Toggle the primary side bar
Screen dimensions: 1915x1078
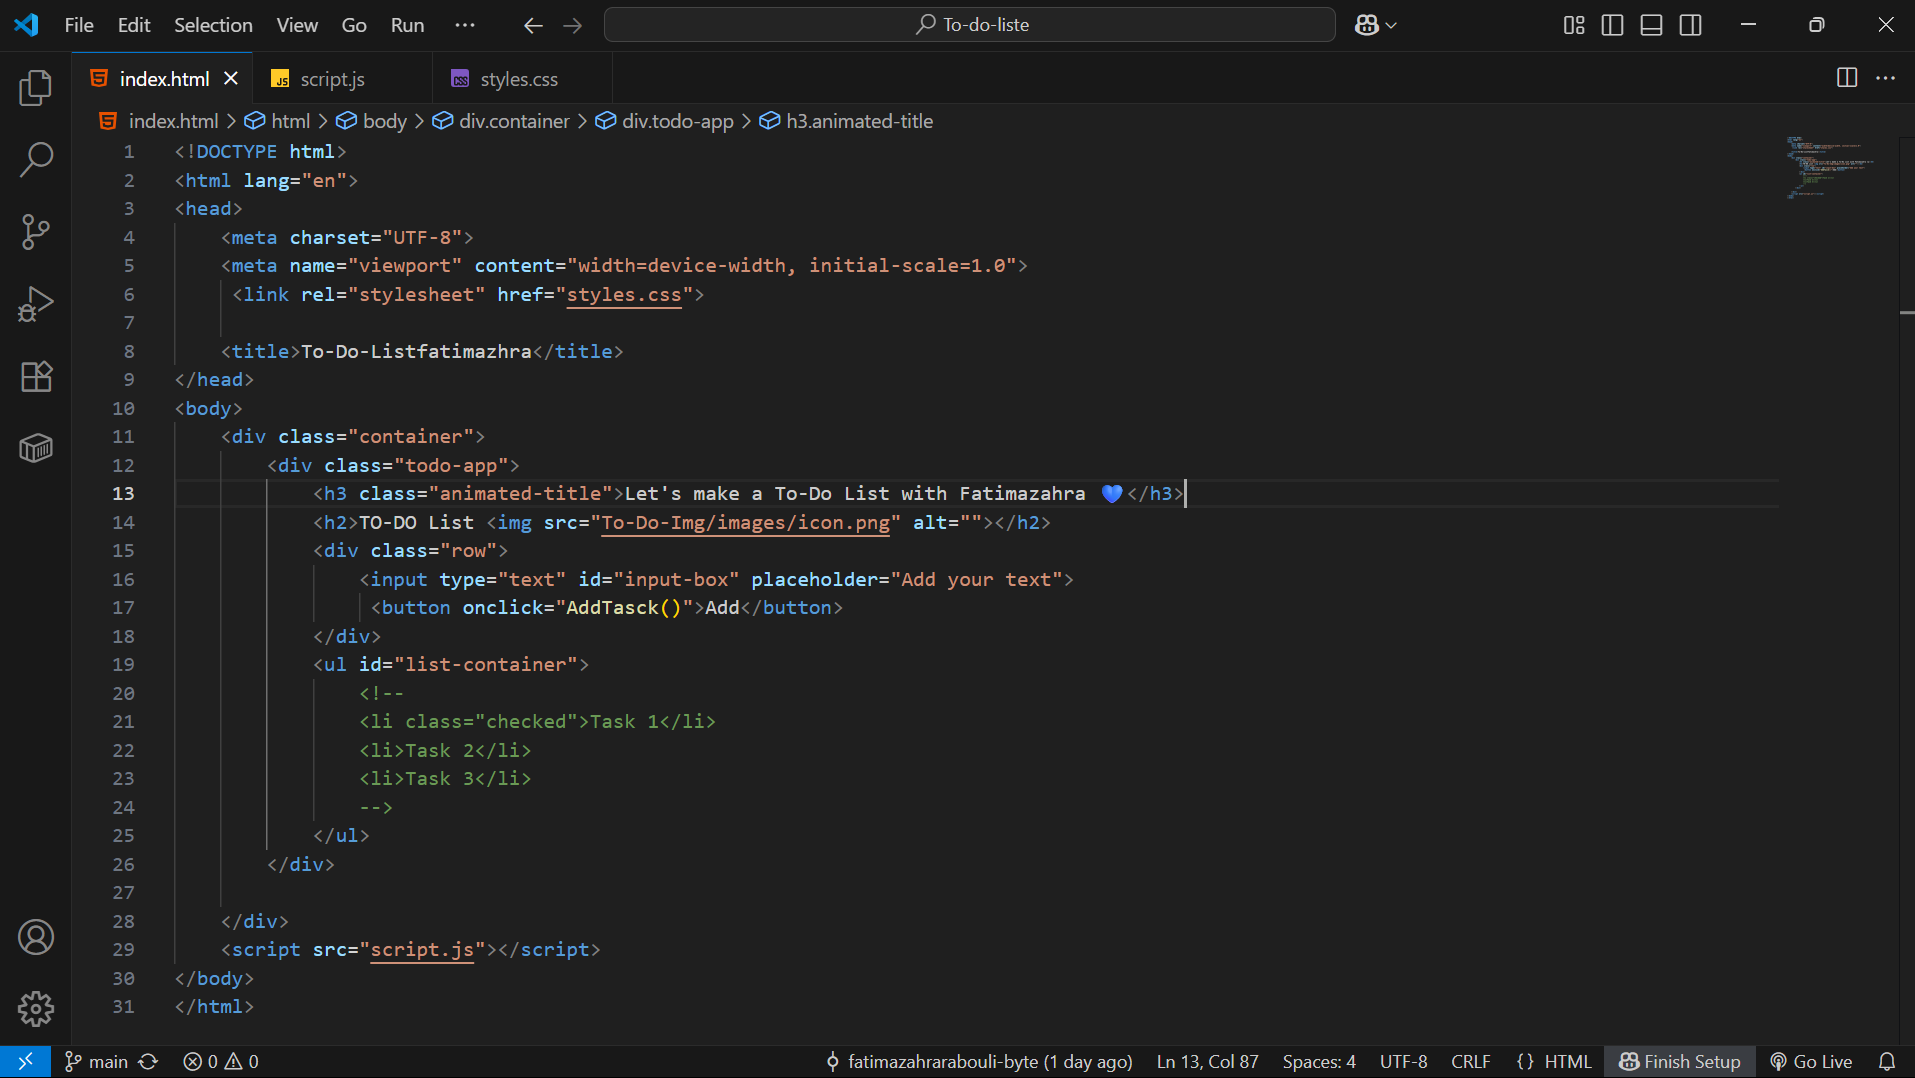point(1612,25)
